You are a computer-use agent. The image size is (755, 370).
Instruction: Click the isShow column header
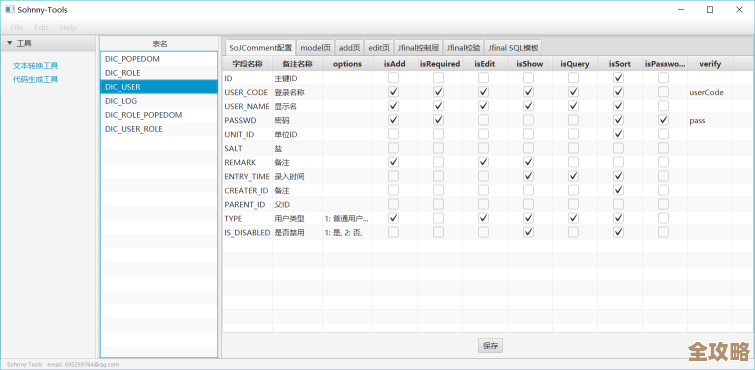[x=530, y=64]
